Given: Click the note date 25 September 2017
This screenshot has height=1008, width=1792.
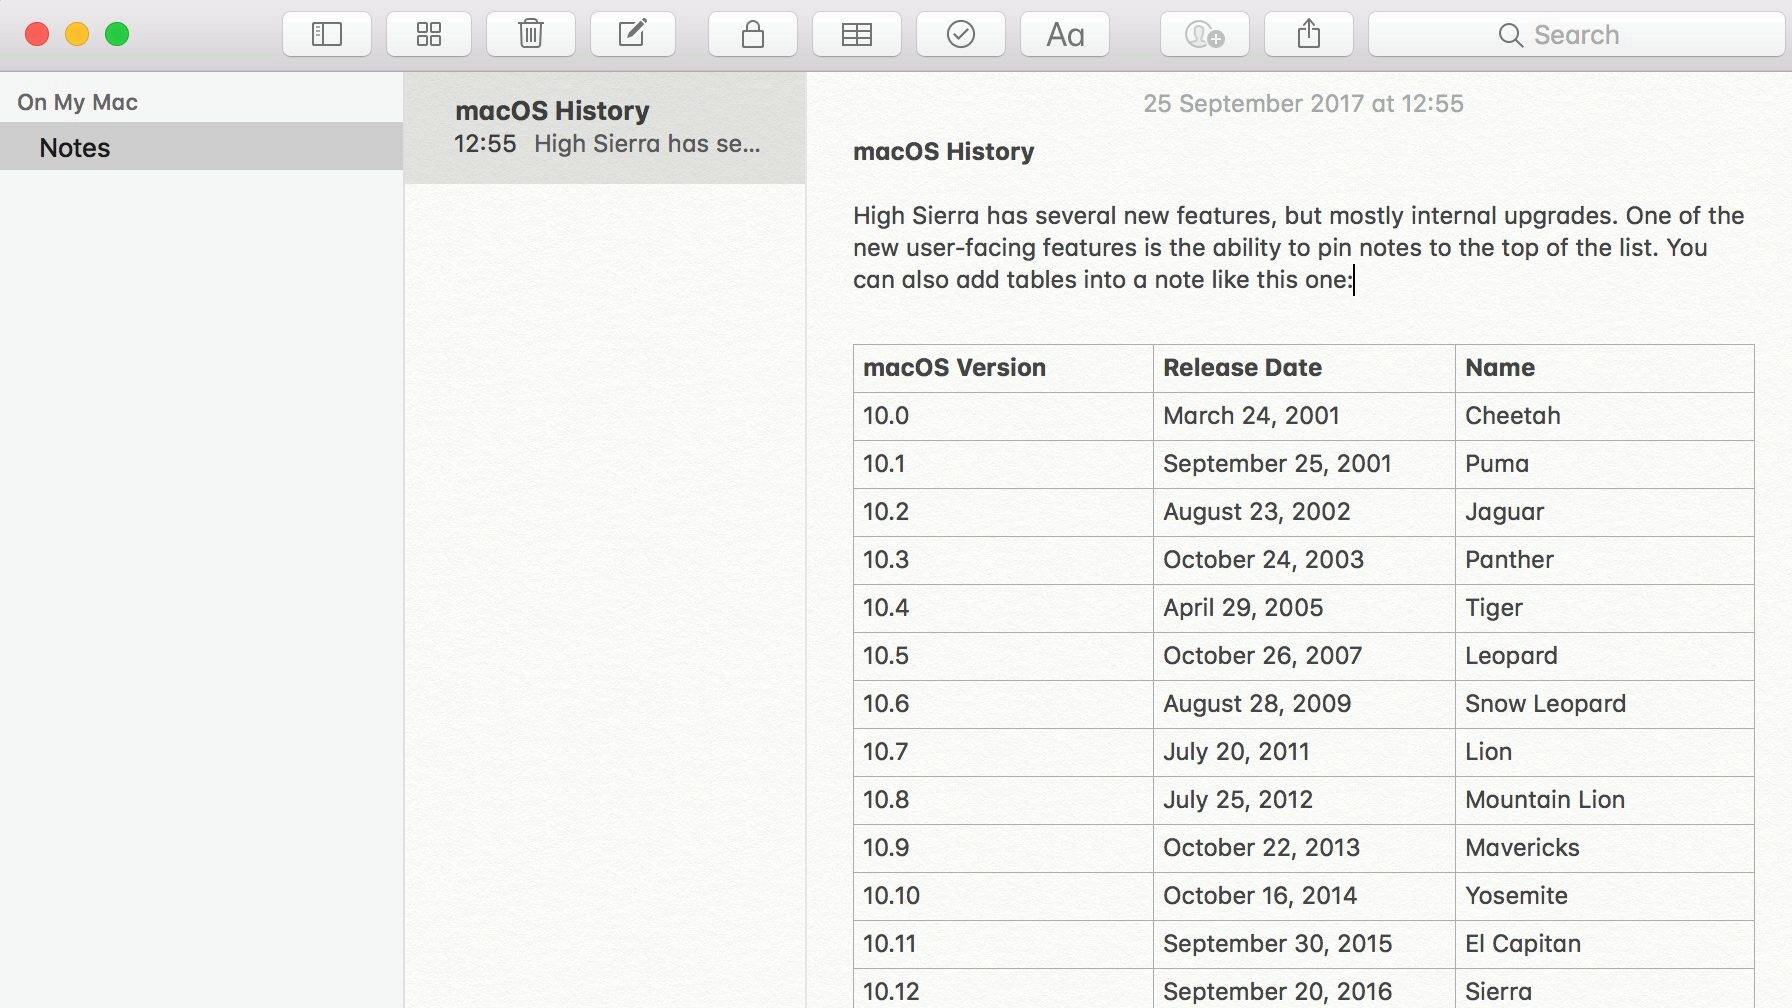Looking at the screenshot, I should [1303, 103].
